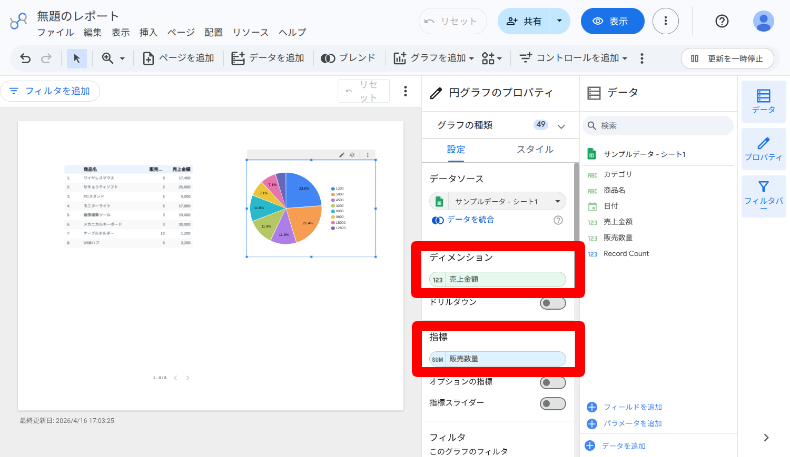Collapse side panel with bottom chevron
This screenshot has height=457, width=790.
[x=766, y=437]
